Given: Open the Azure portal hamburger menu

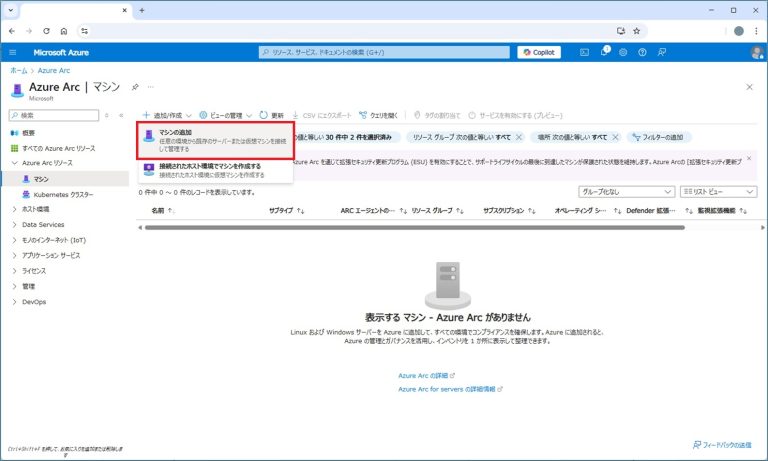Looking at the screenshot, I should coord(13,52).
